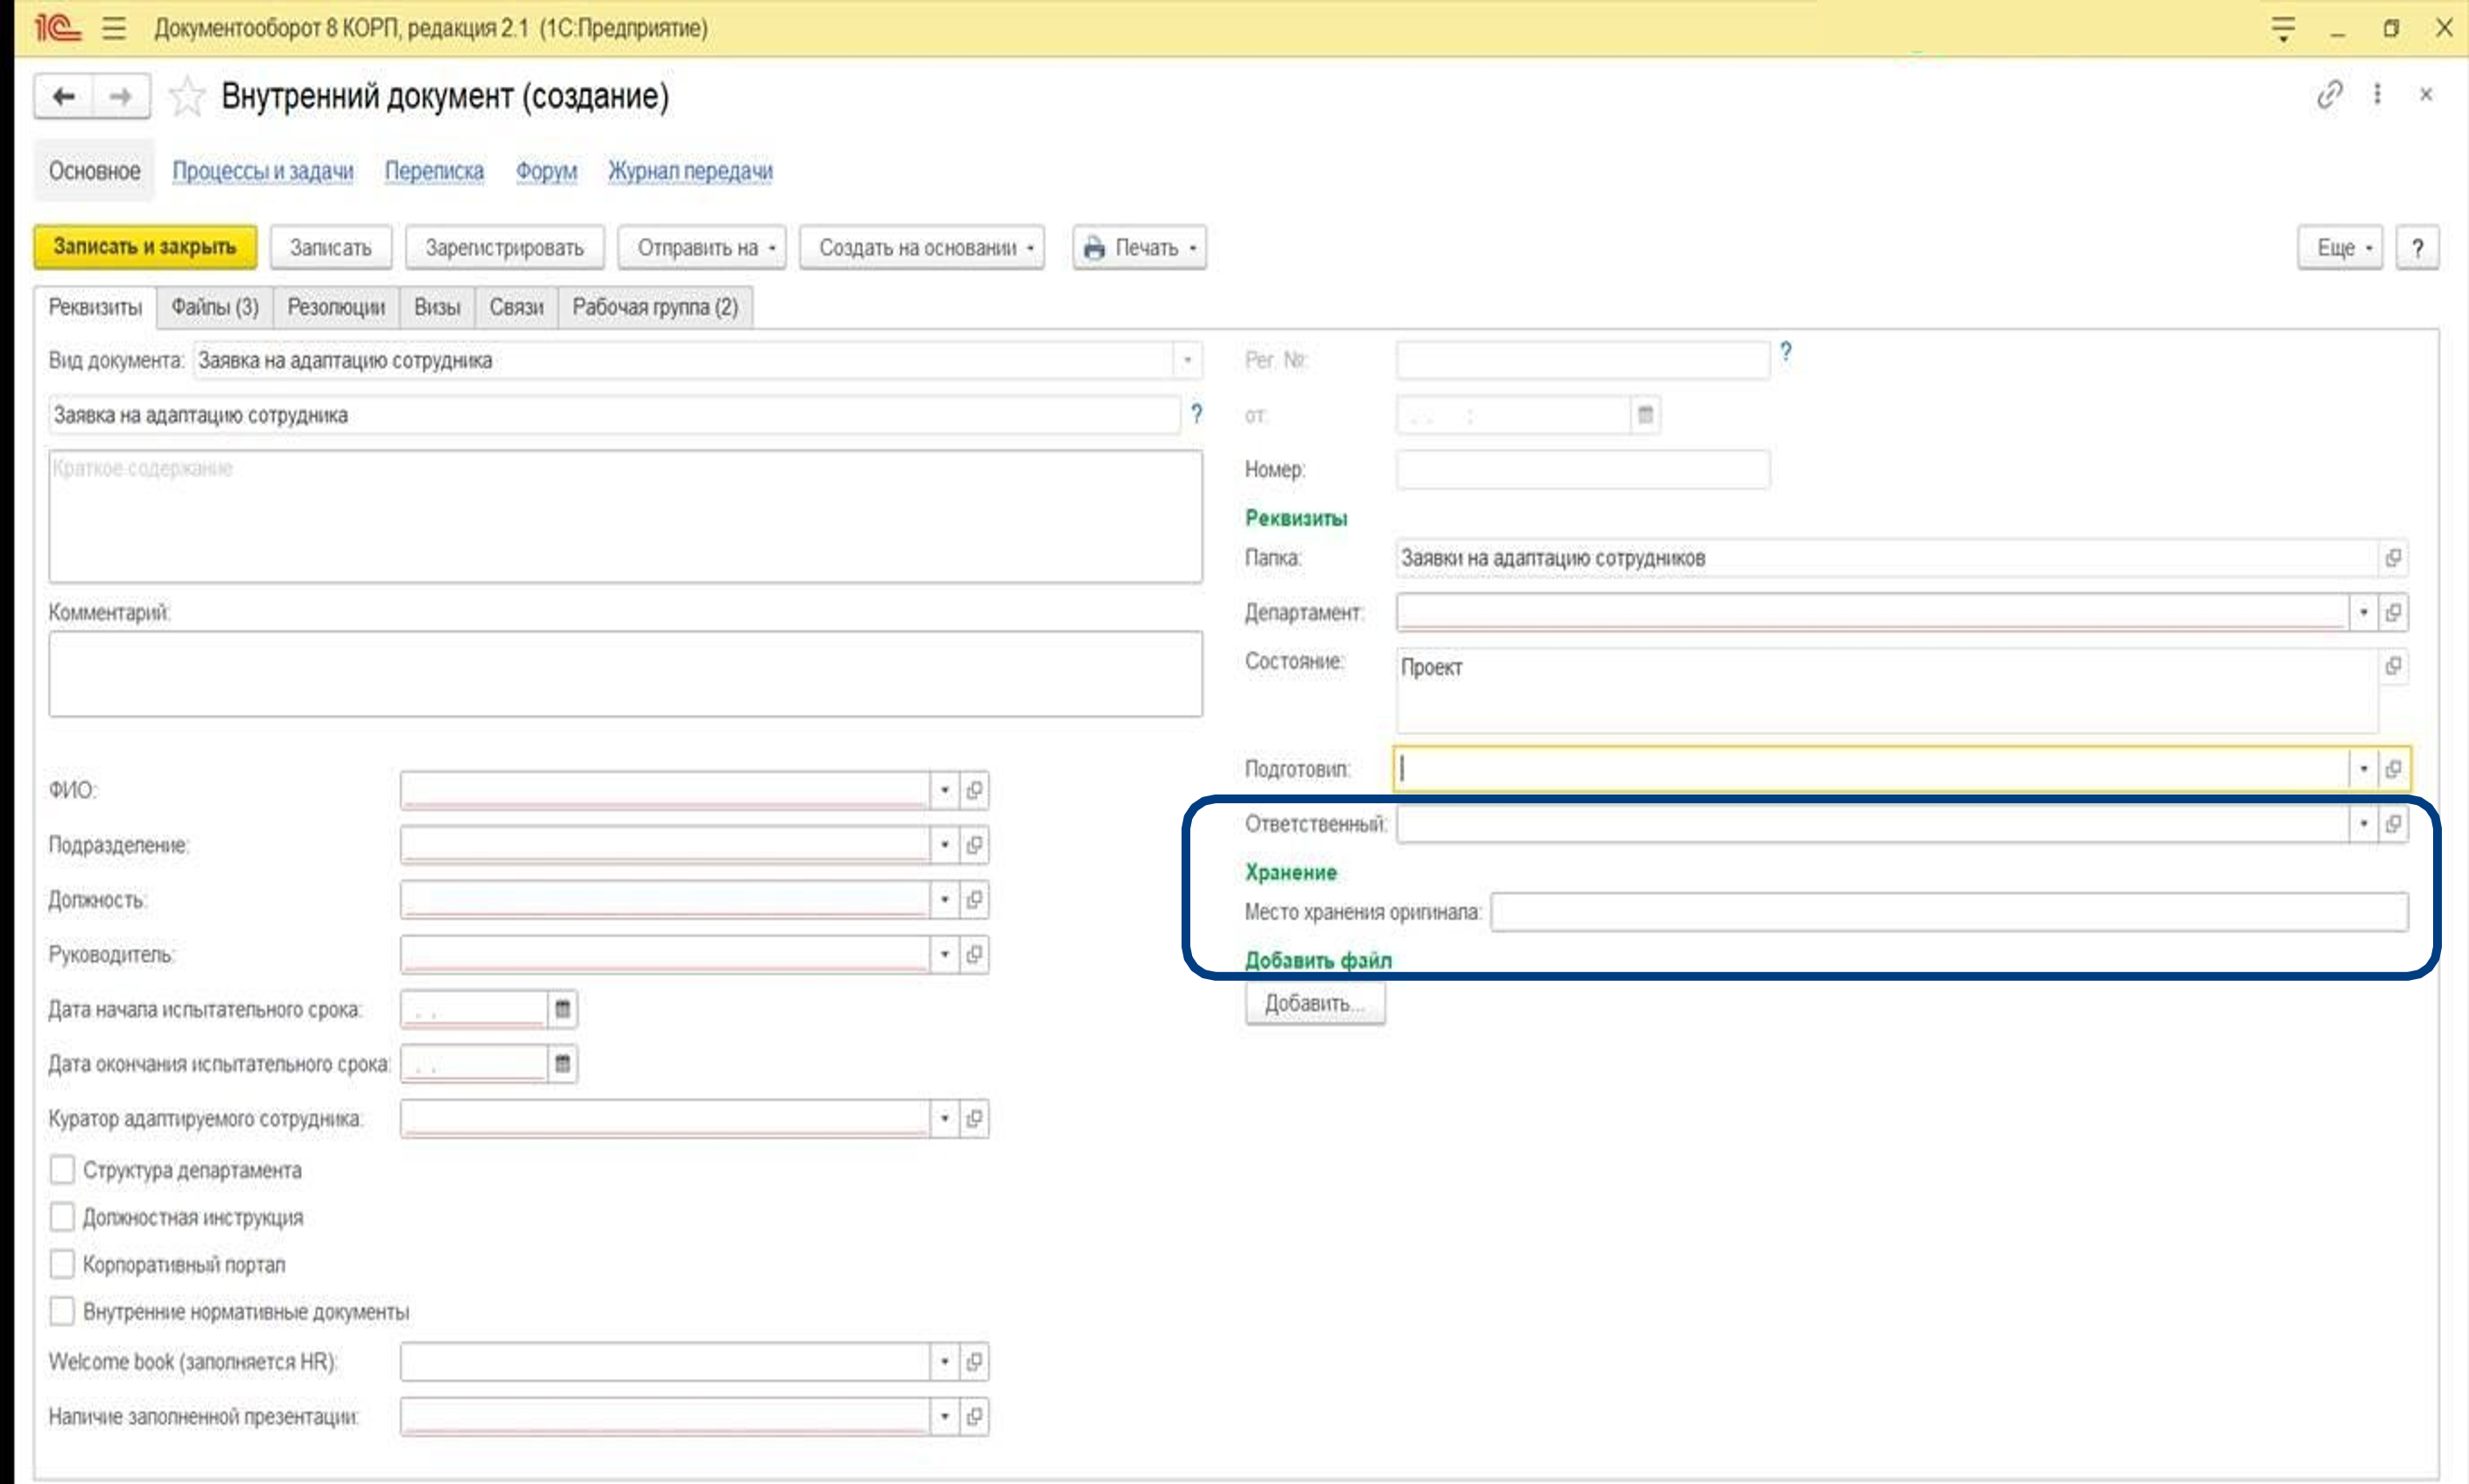Open linked item icon for Состояние field
The height and width of the screenshot is (1484, 2469).
2392,666
